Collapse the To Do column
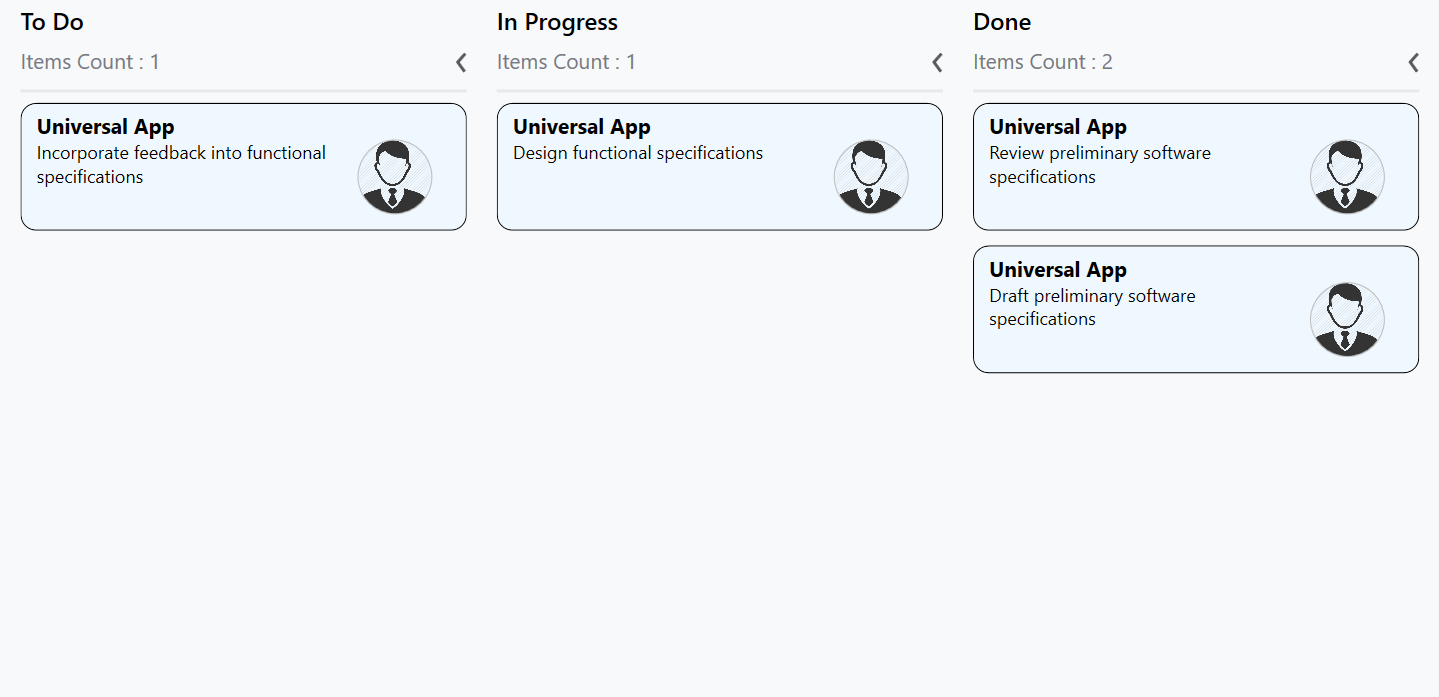 tap(461, 63)
